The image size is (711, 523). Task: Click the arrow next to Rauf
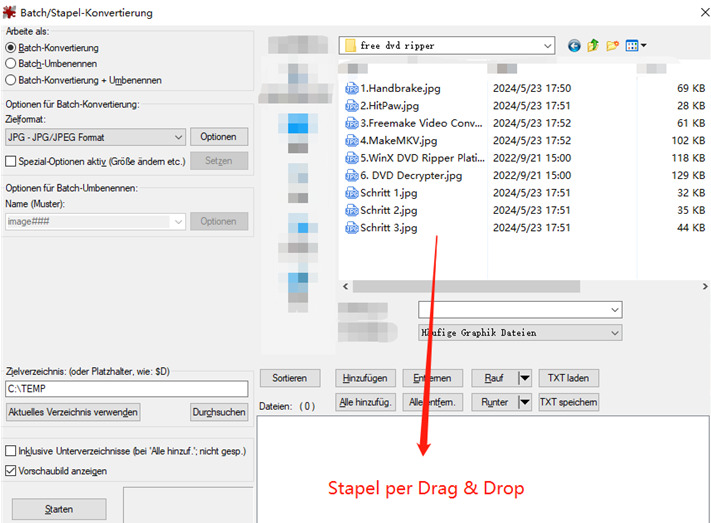click(x=524, y=378)
